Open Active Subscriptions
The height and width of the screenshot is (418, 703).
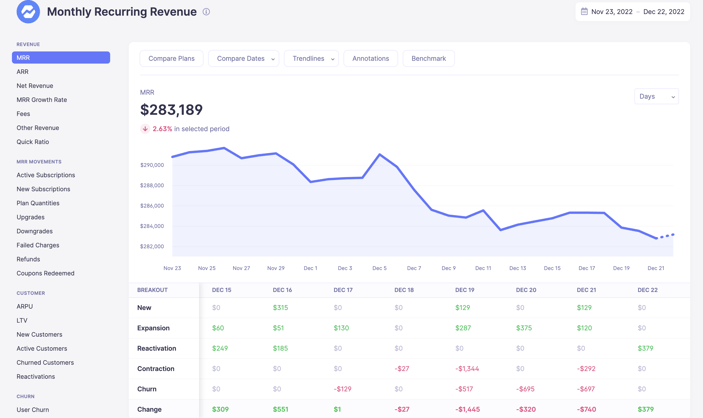click(x=46, y=175)
